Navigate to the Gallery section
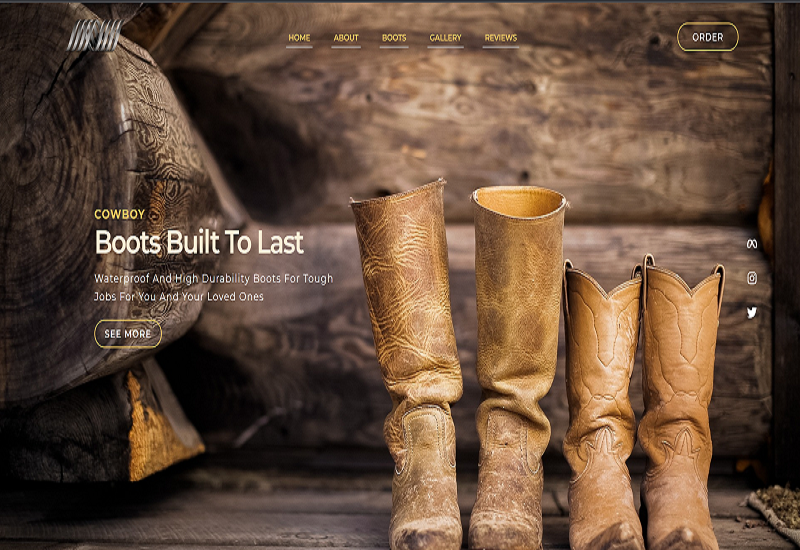The image size is (800, 550). 445,38
